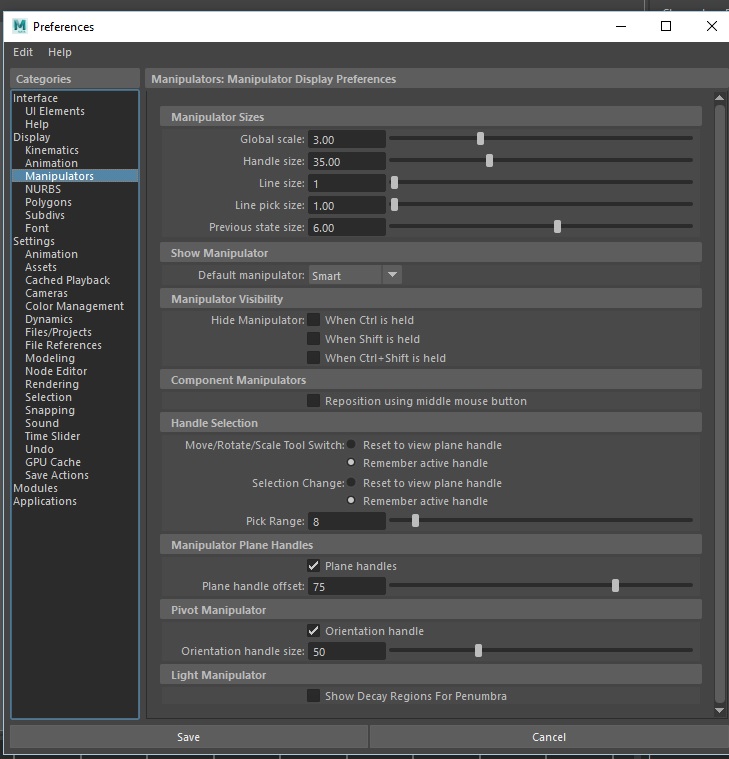The height and width of the screenshot is (759, 729).
Task: Collapse the Component Manipulators section
Action: click(x=431, y=380)
